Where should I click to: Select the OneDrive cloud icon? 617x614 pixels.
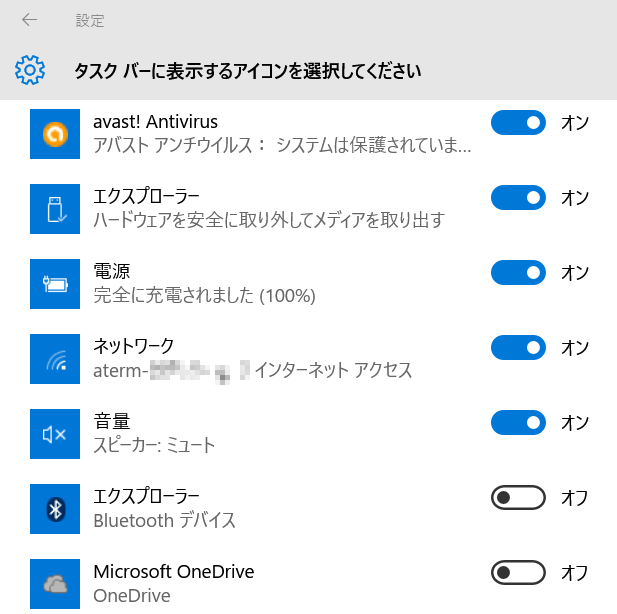[55, 584]
